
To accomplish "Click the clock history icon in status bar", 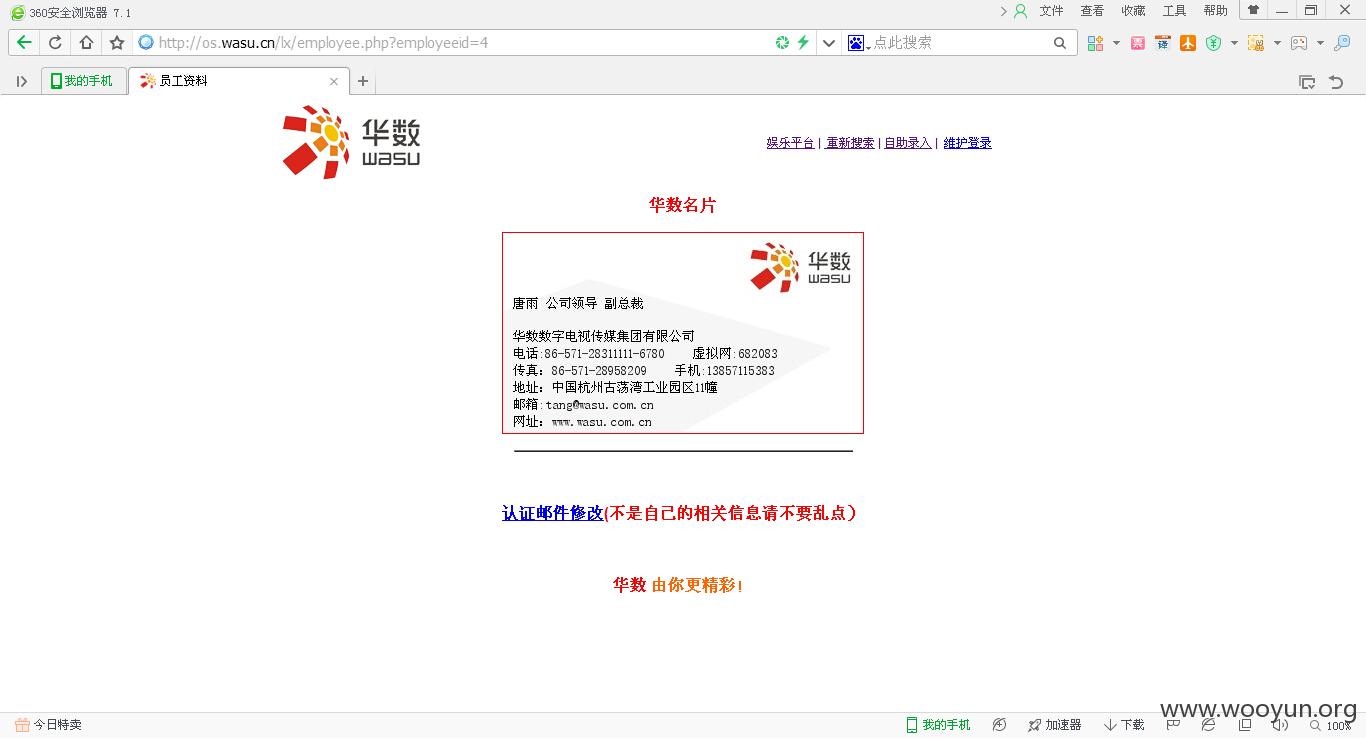I will click(x=999, y=725).
